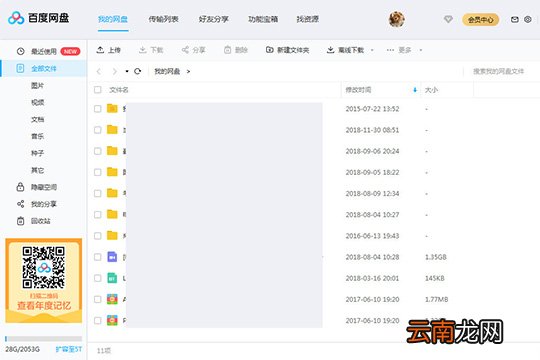This screenshot has height=360, width=540.
Task: Switch to the 我的网盘 tab
Action: pyautogui.click(x=113, y=19)
